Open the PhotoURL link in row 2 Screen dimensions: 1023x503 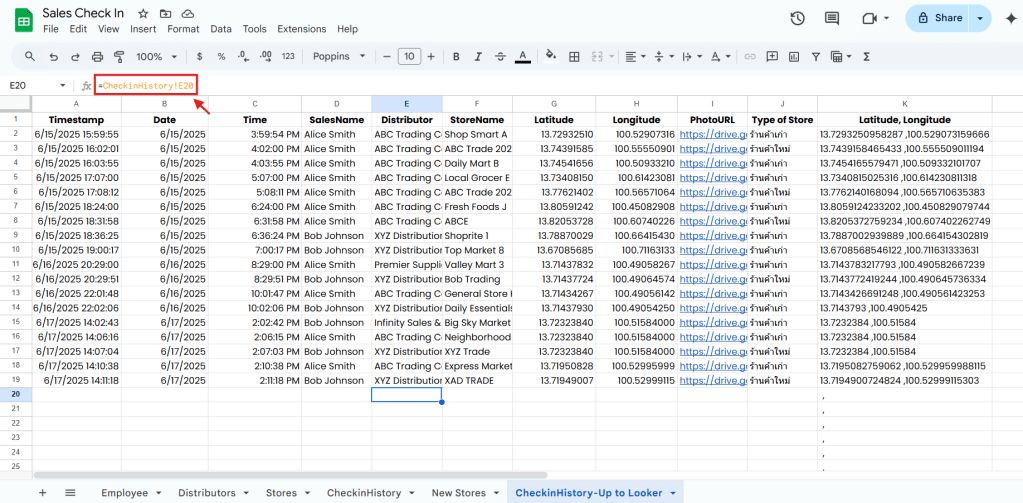coord(711,134)
